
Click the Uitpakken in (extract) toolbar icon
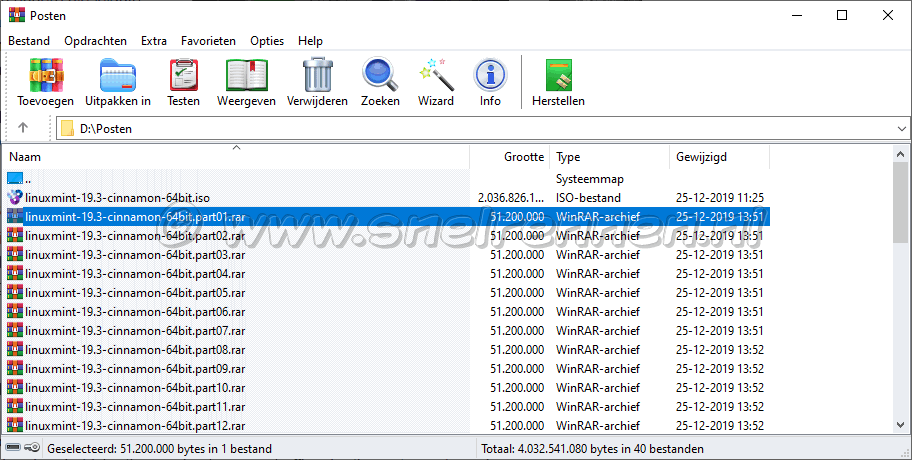coord(117,75)
